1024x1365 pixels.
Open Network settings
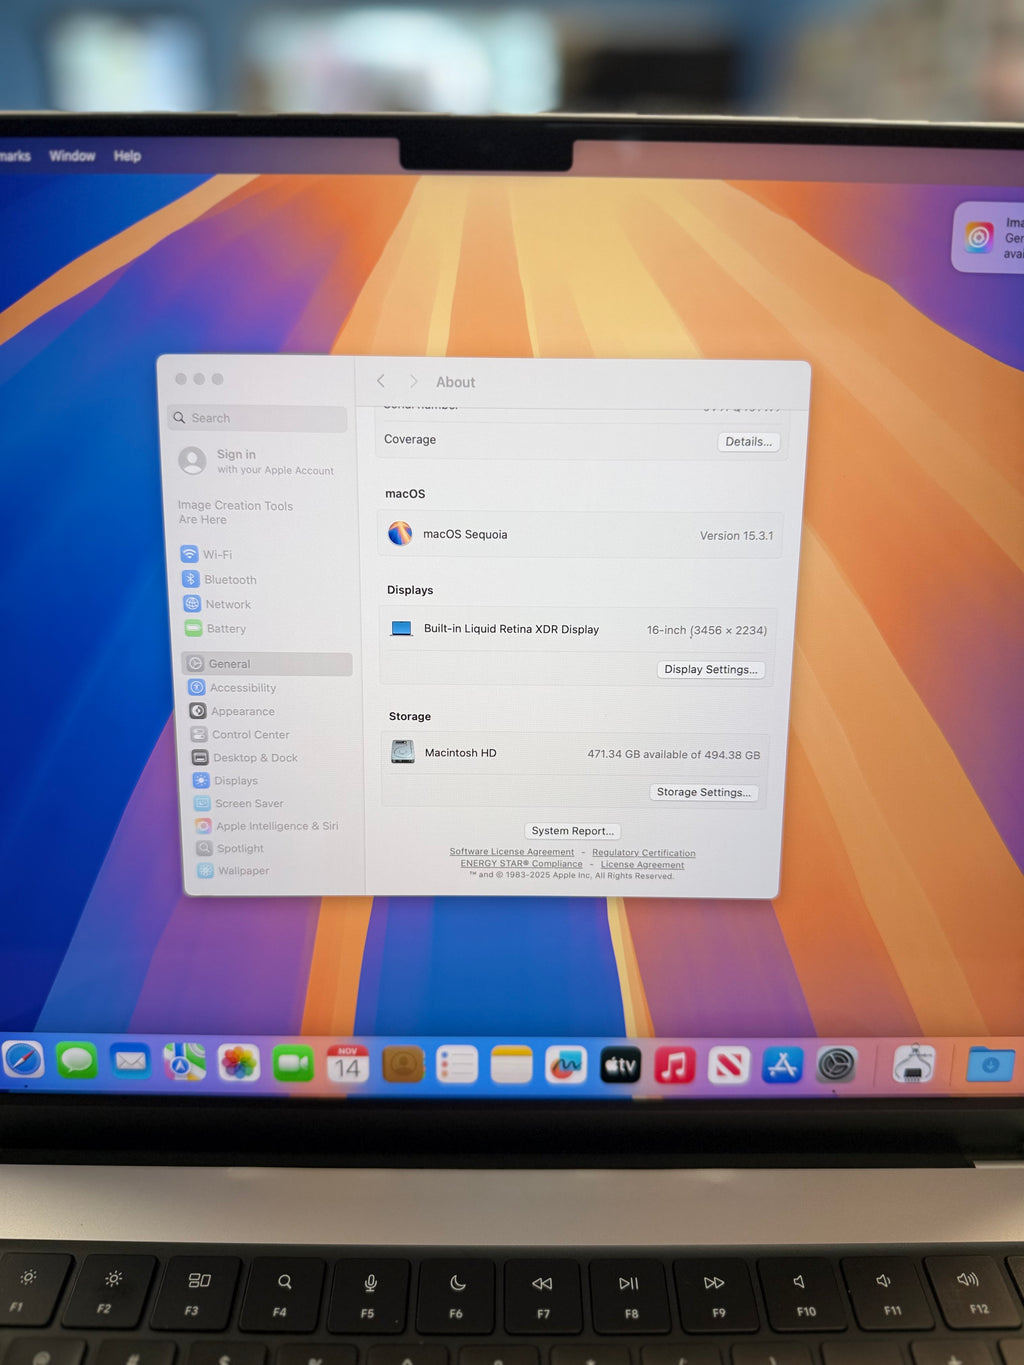[x=226, y=604]
